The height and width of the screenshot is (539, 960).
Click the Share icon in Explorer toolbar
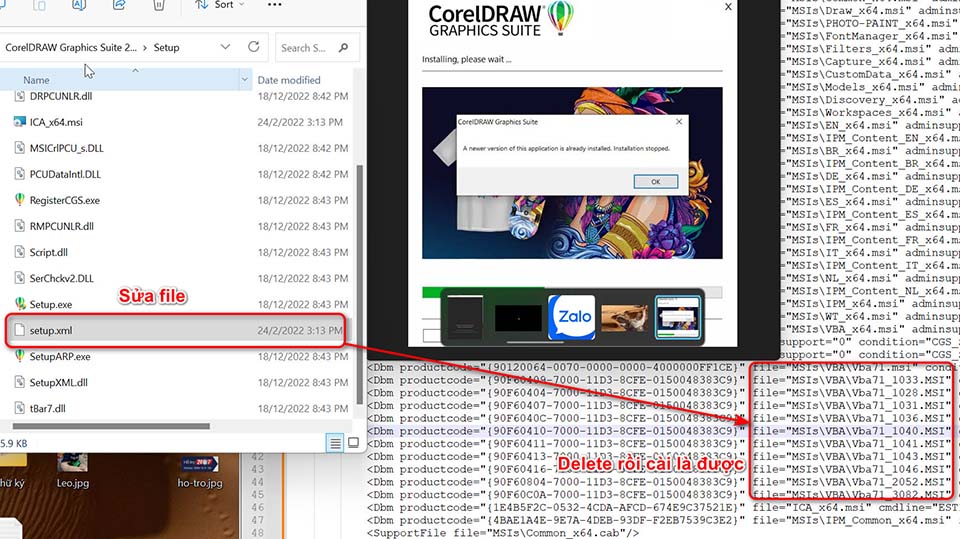tap(120, 5)
